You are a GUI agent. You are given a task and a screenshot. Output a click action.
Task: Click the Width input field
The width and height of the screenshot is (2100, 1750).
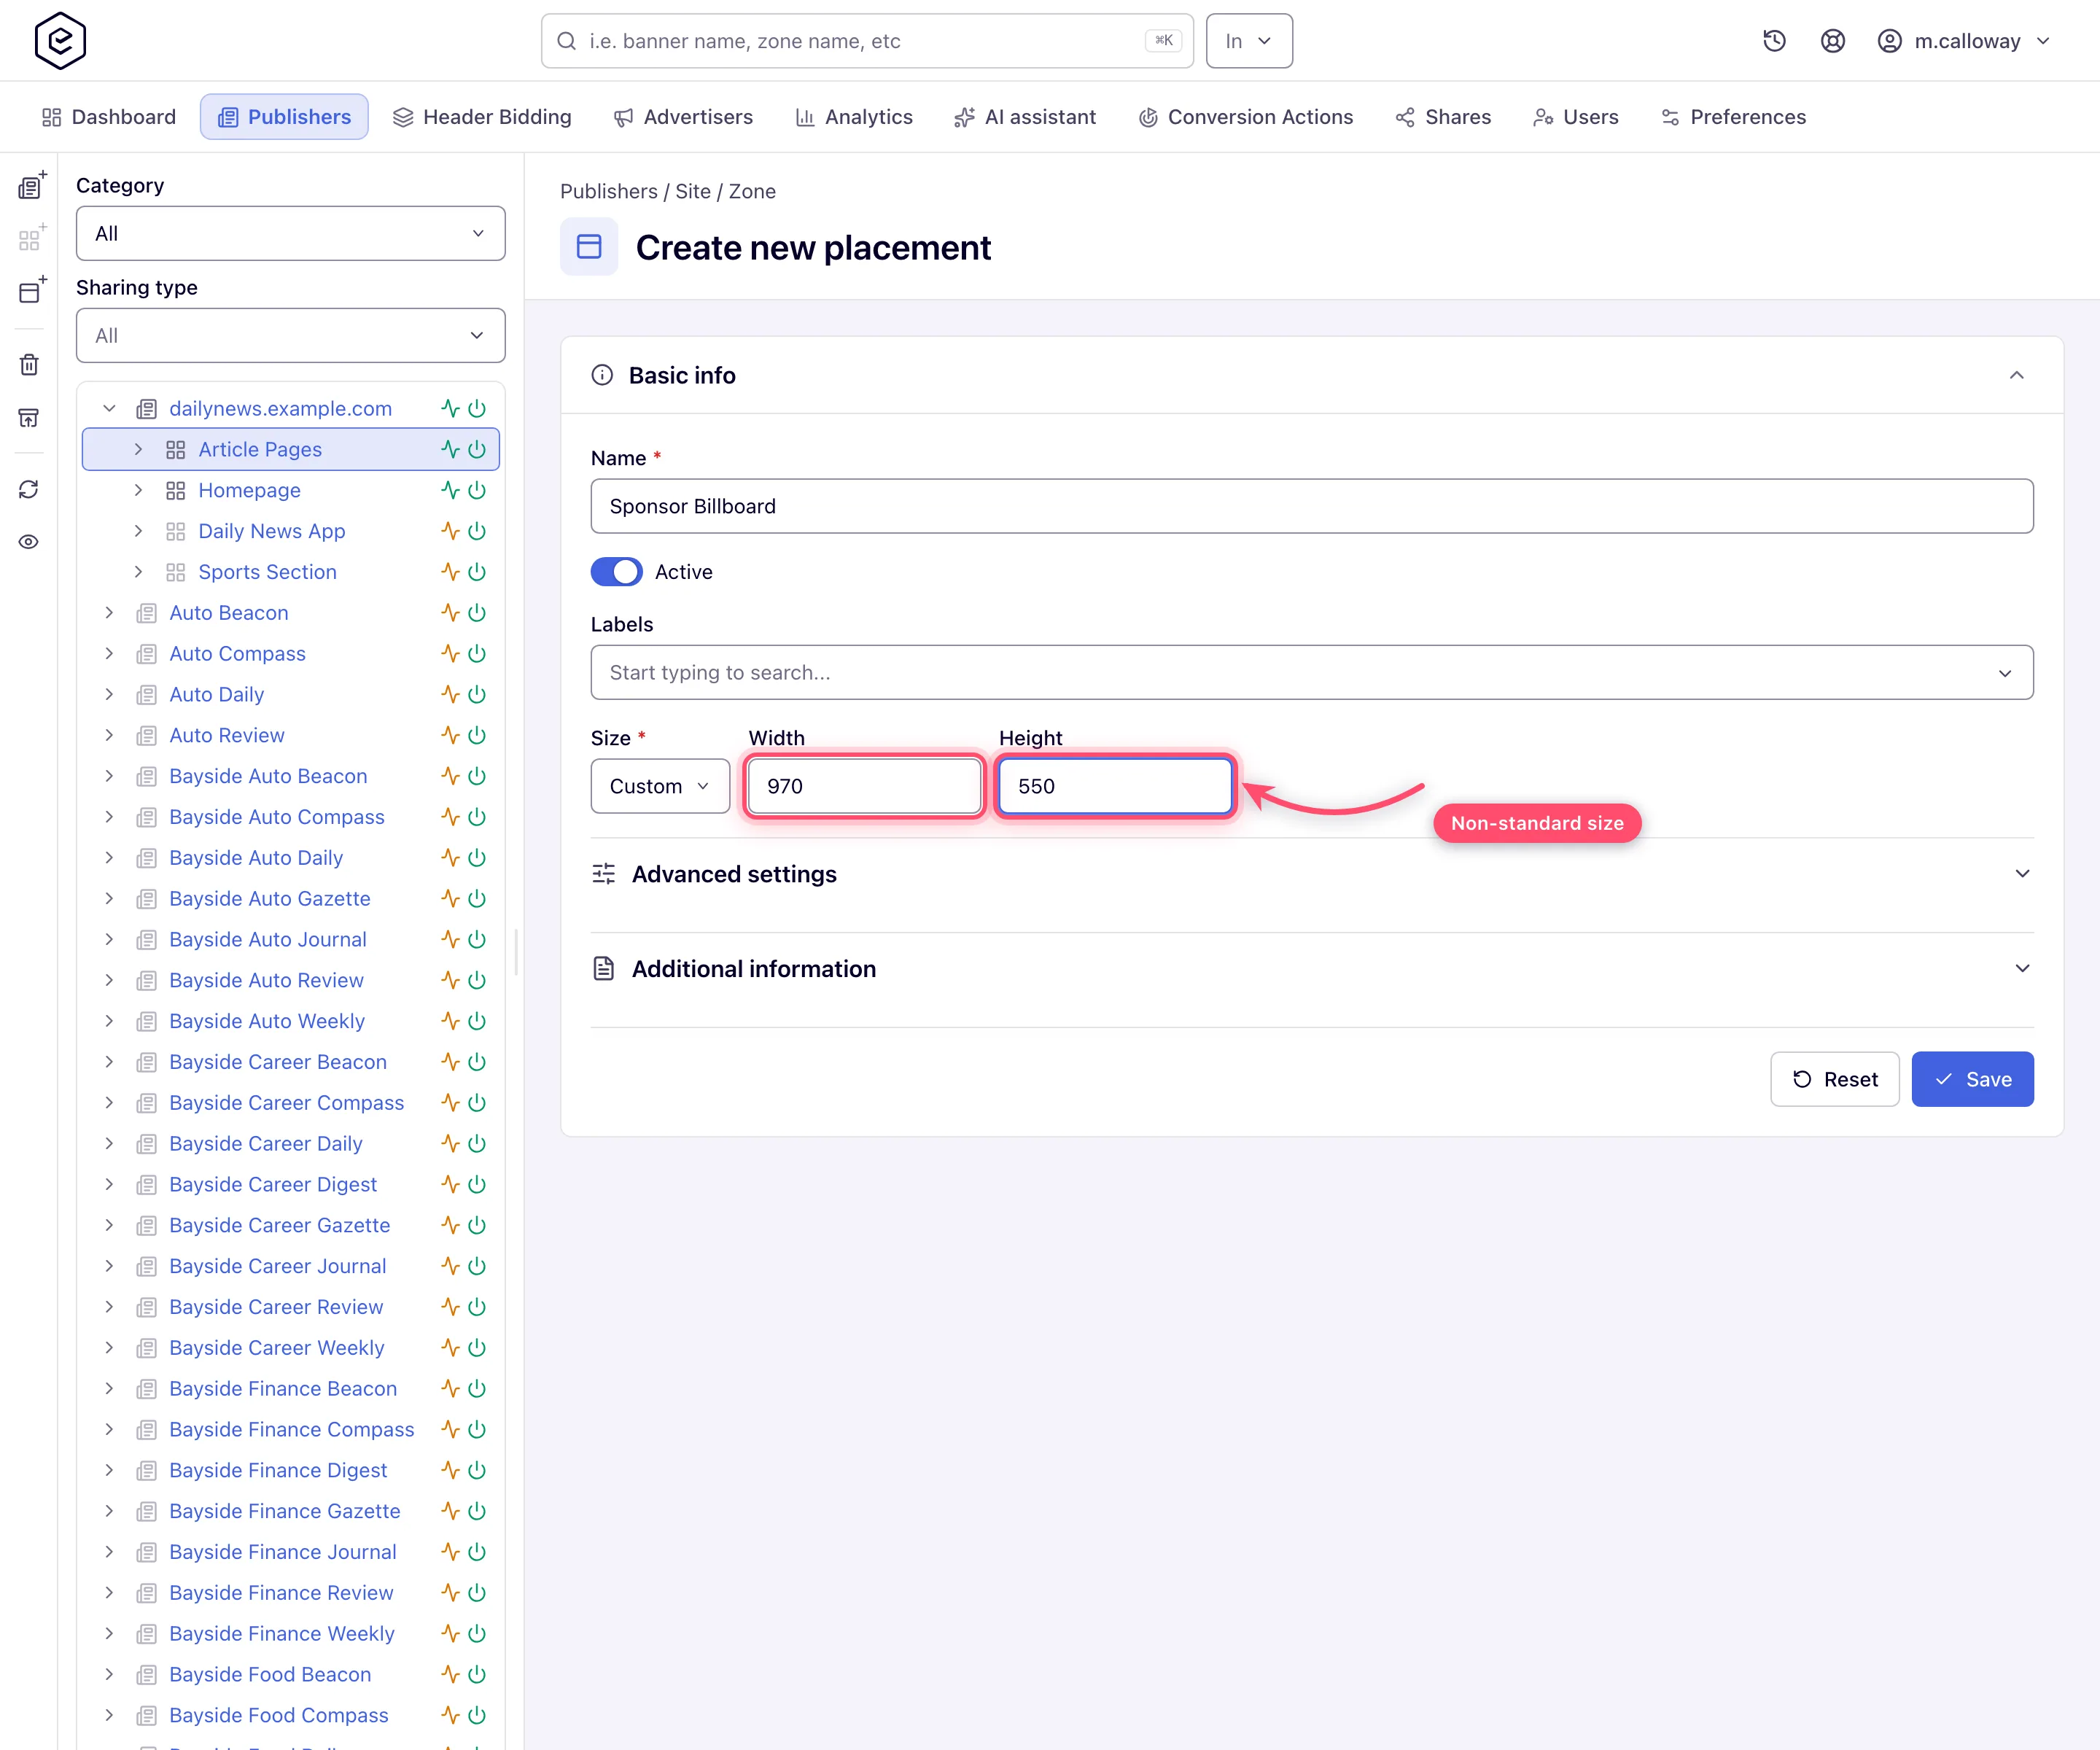point(864,786)
